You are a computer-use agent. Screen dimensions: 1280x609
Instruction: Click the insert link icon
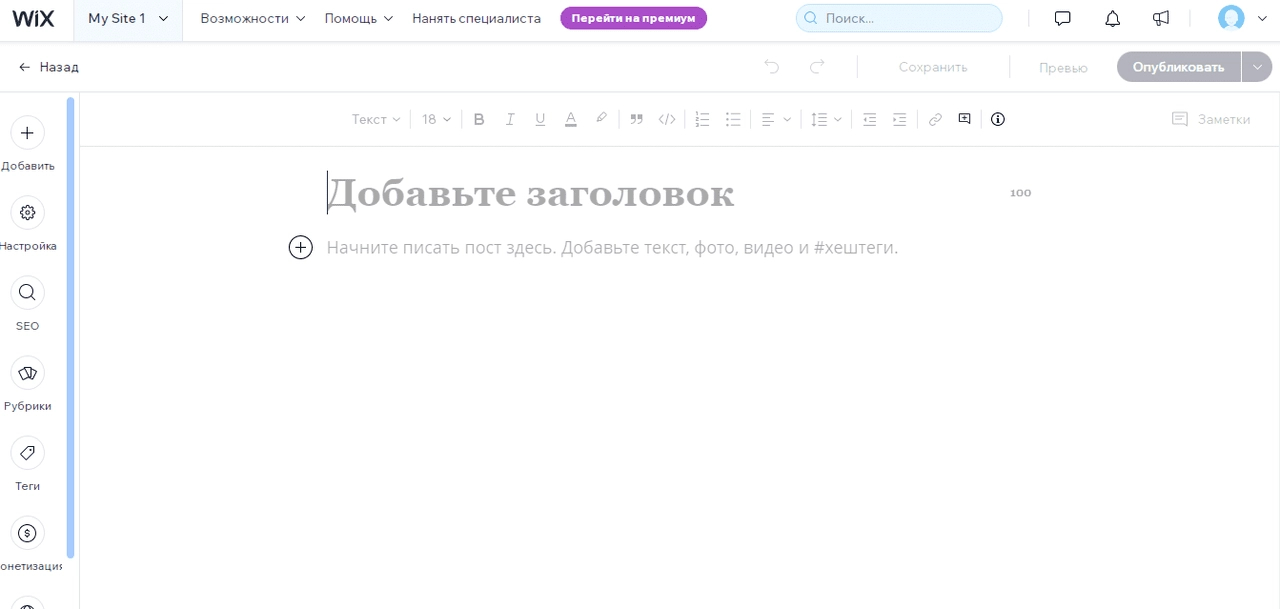pyautogui.click(x=935, y=119)
